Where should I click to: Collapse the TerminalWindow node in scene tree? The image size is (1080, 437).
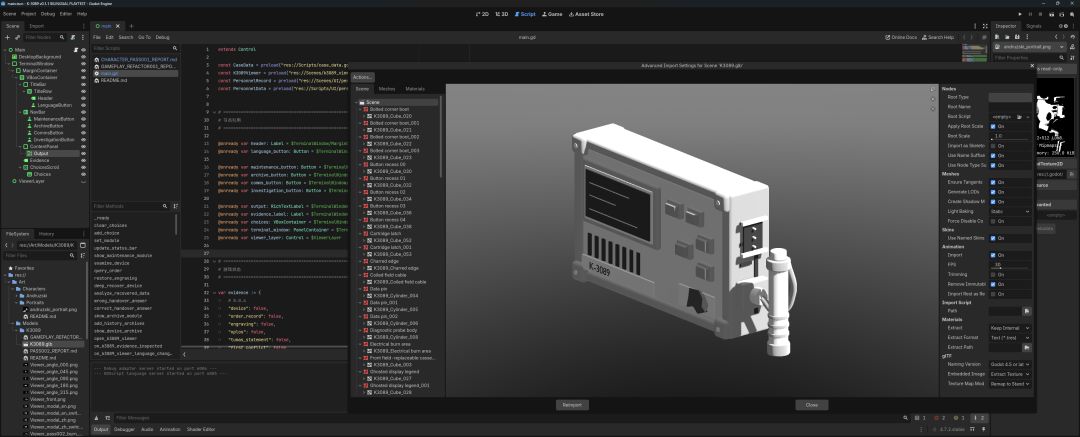coord(10,63)
